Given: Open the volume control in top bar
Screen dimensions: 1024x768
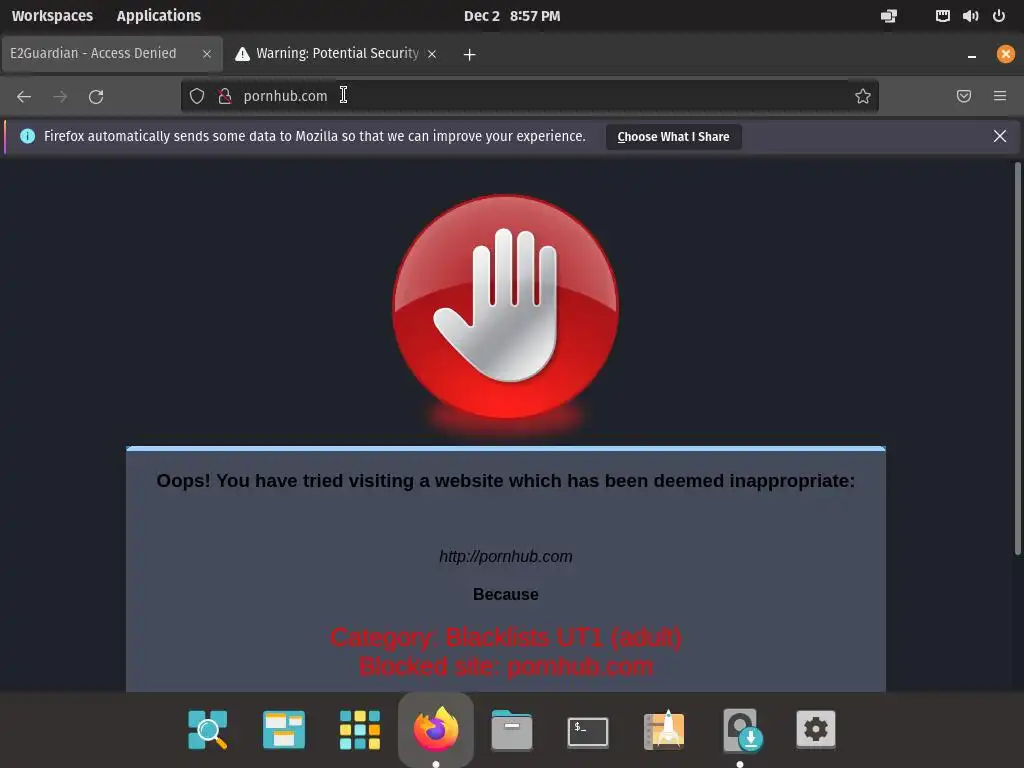Looking at the screenshot, I should coord(970,16).
